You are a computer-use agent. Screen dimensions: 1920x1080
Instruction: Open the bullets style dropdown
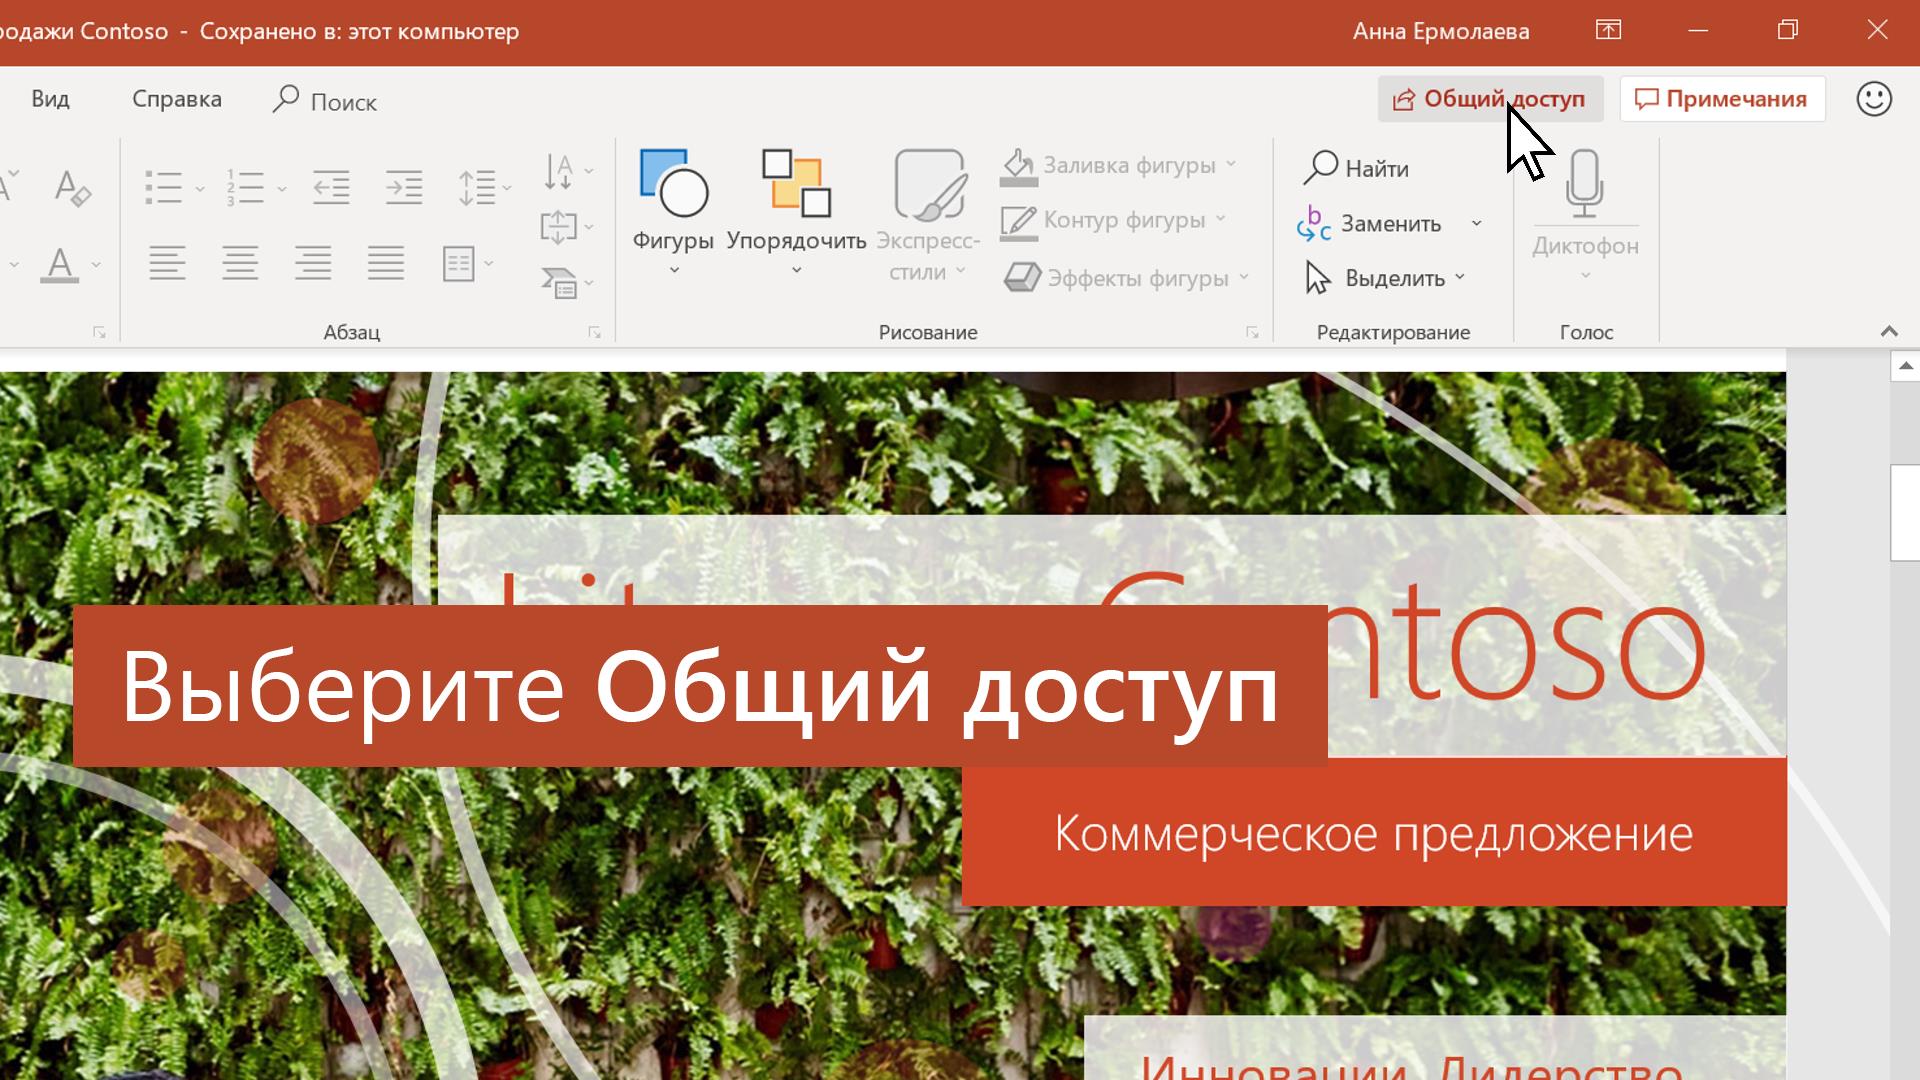pos(200,188)
